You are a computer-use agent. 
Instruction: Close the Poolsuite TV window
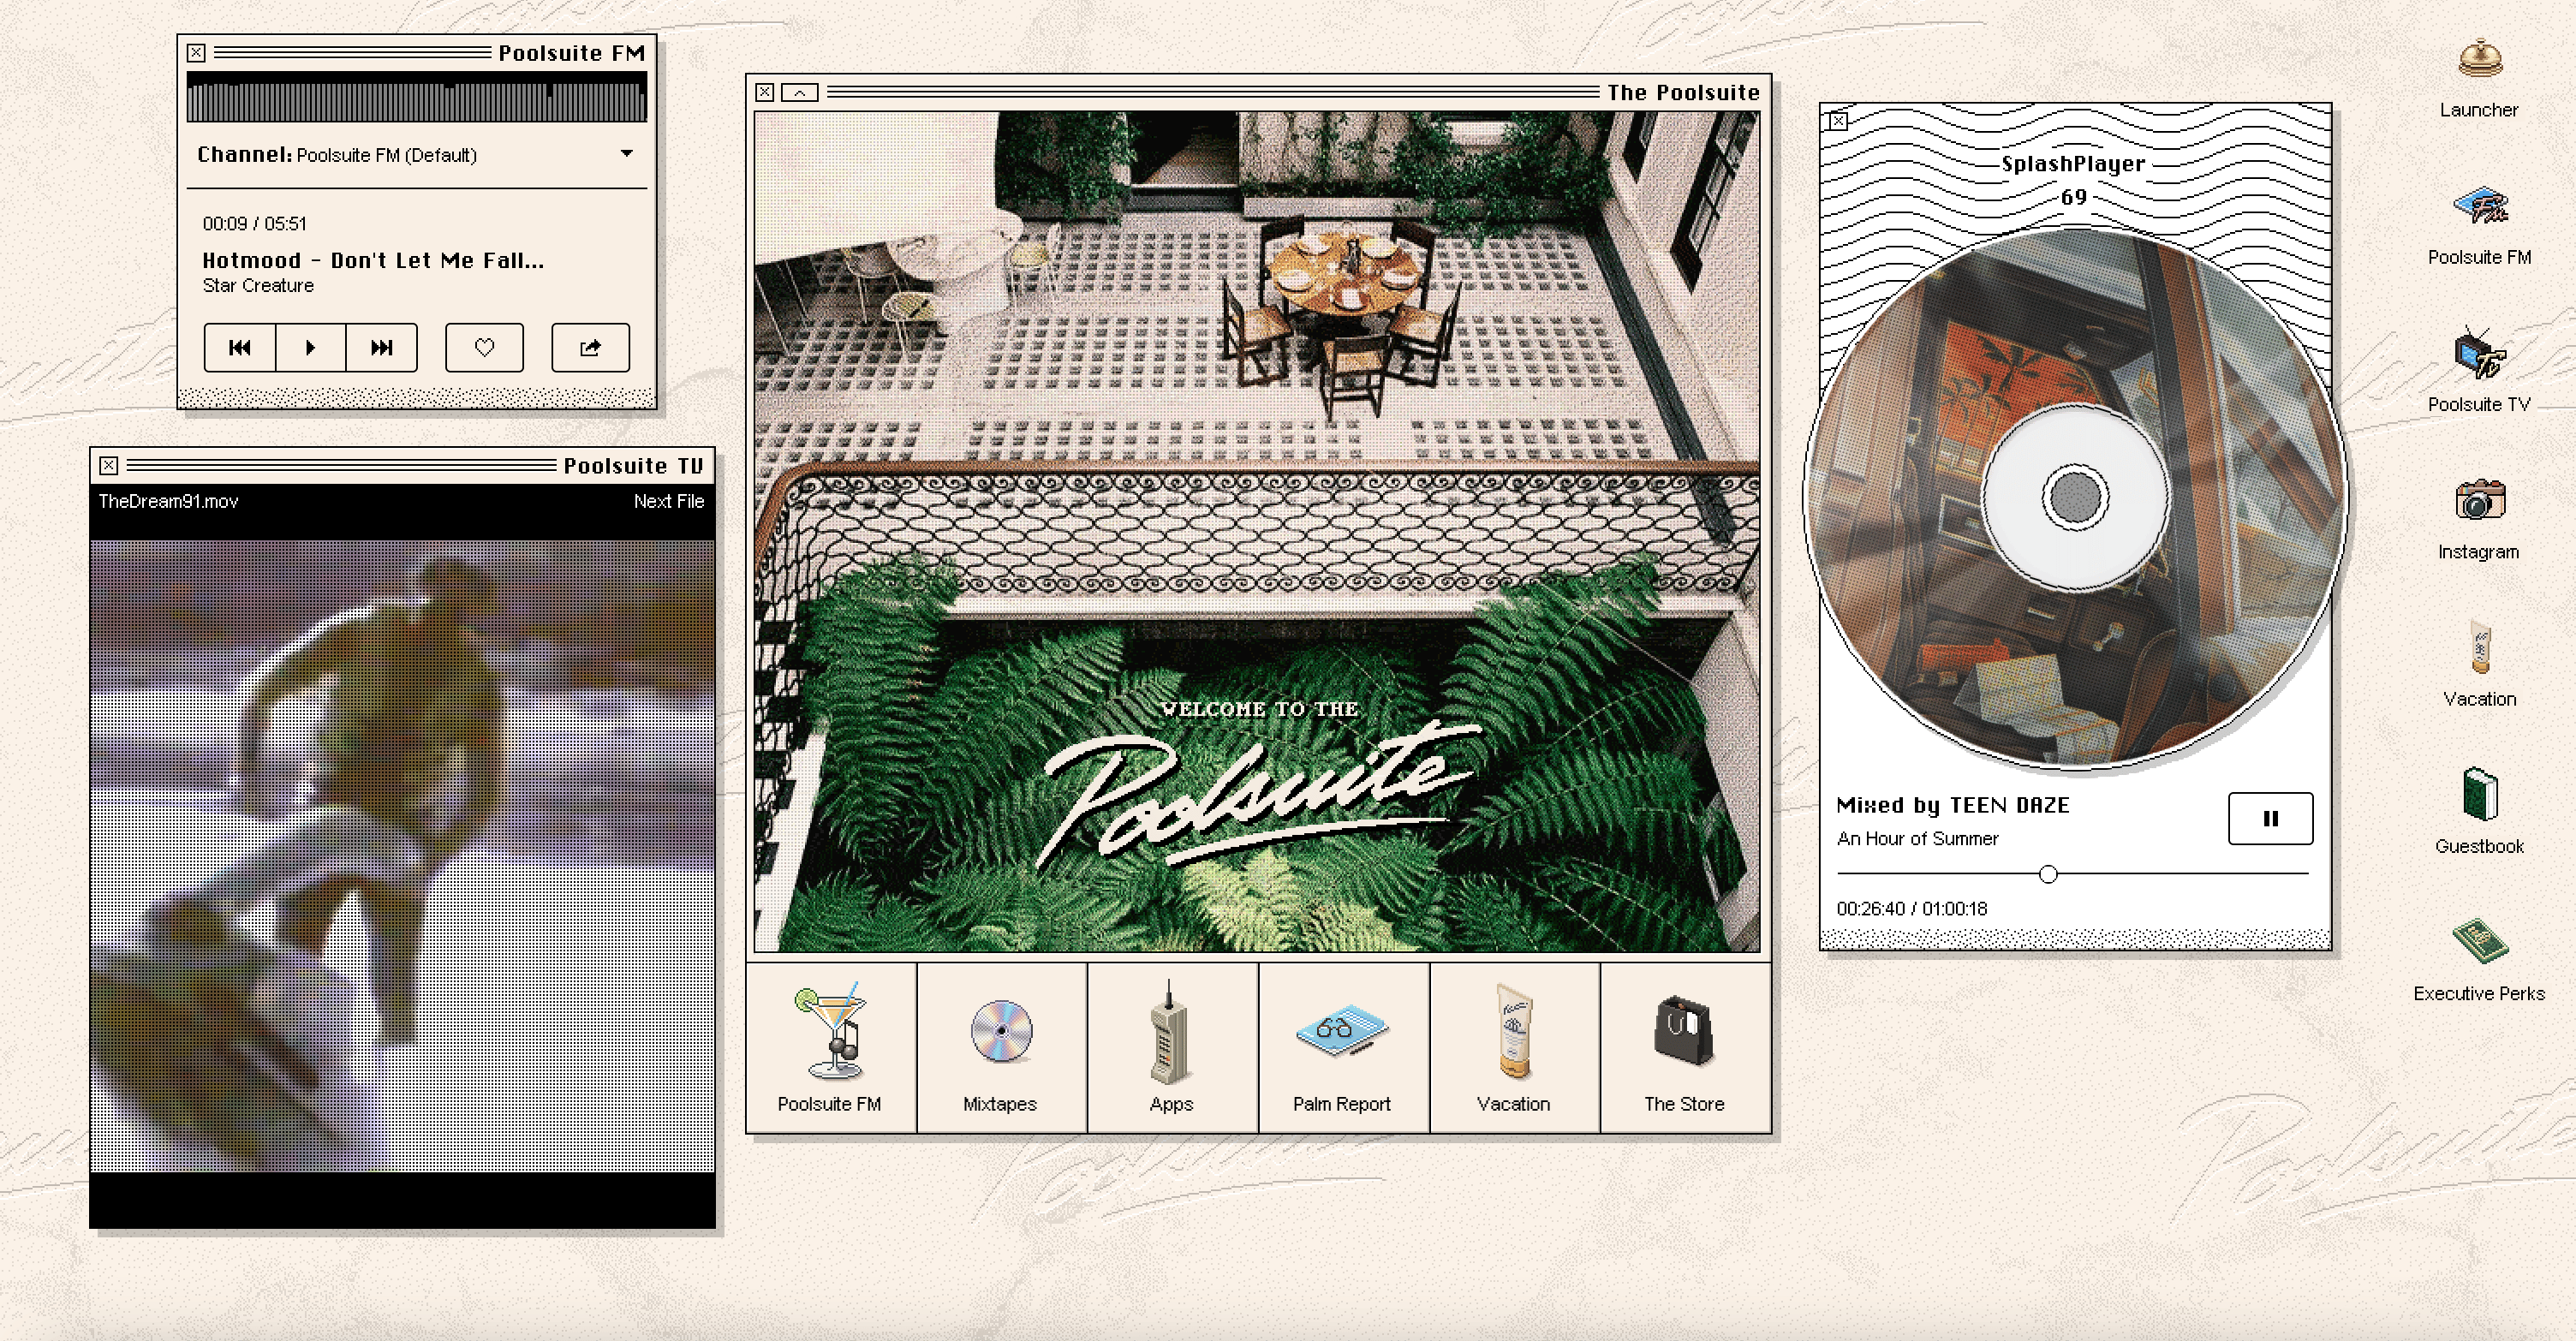[109, 466]
